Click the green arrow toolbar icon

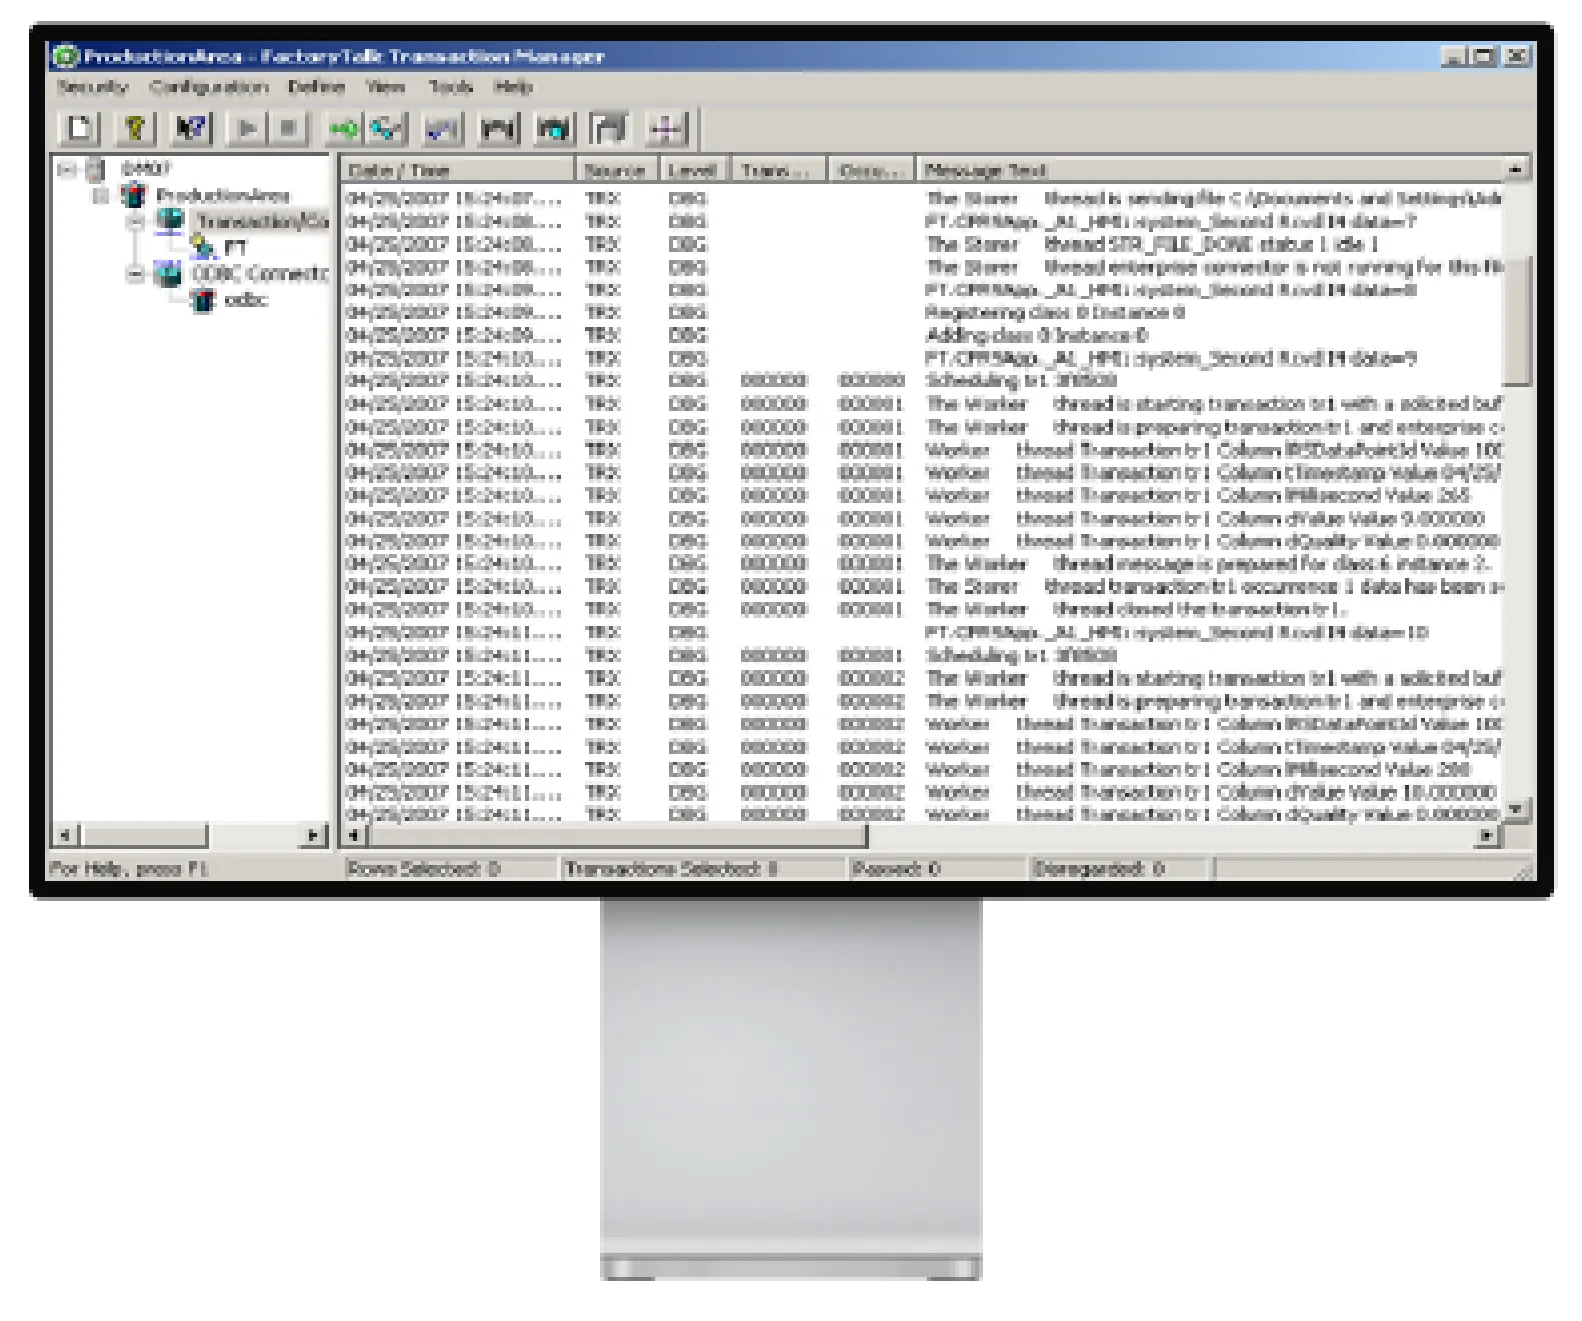(345, 129)
